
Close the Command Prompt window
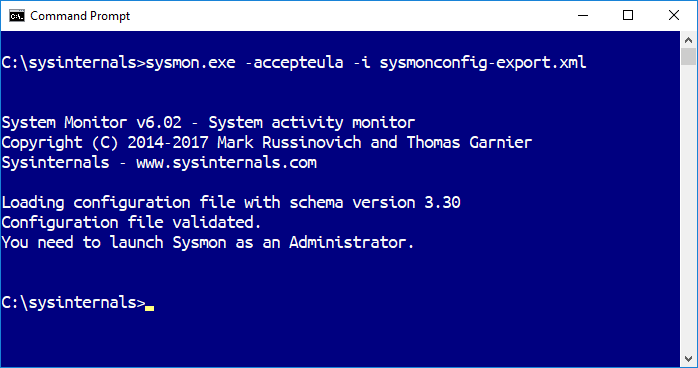tap(674, 16)
